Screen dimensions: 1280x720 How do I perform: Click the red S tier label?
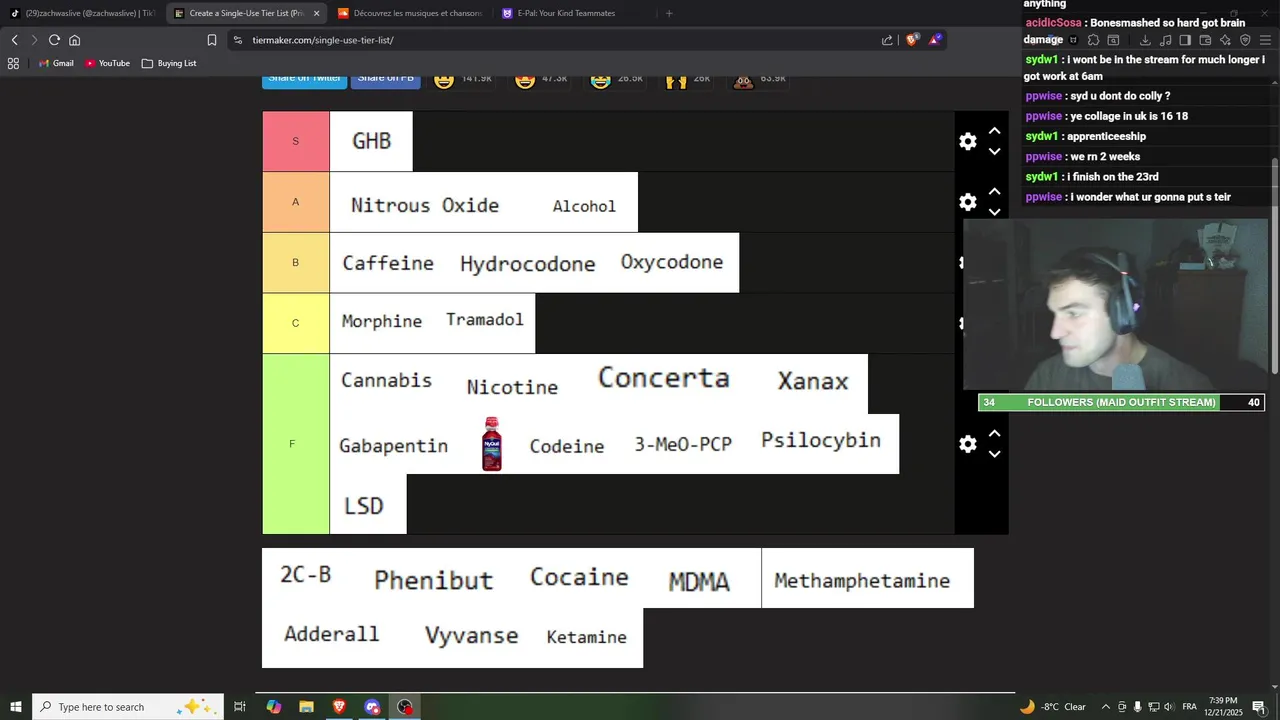[295, 141]
